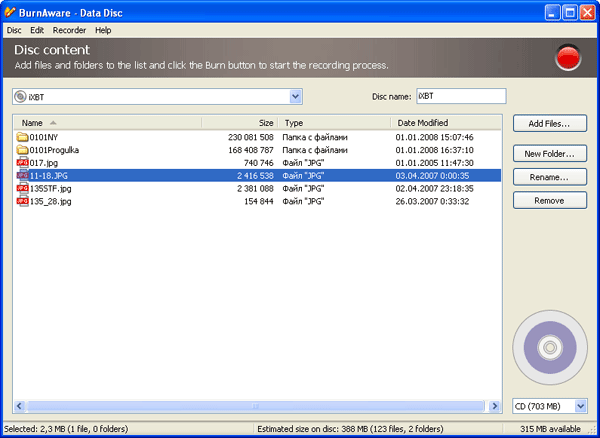Open the CD (703 MB) disc type dropdown
The width and height of the screenshot is (600, 438).
tap(549, 406)
